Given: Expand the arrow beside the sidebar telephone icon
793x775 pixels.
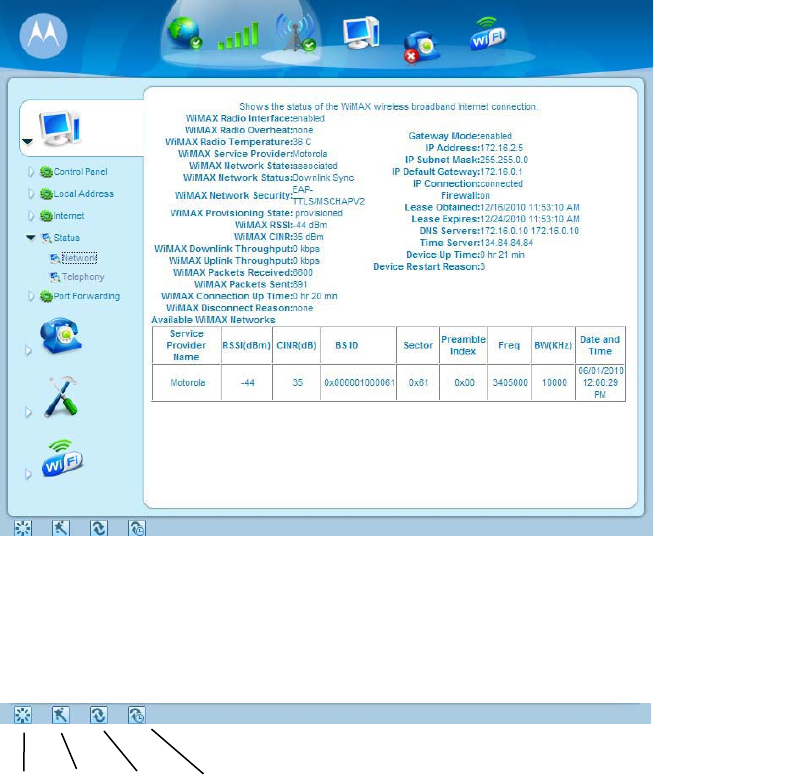Looking at the screenshot, I should (x=28, y=351).
